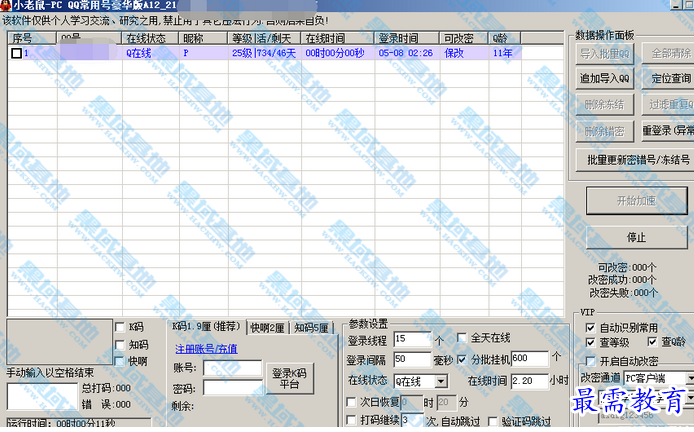This screenshot has width=694, height=432.
Task: Enable the 开启自动改密 checkbox
Action: (590, 361)
